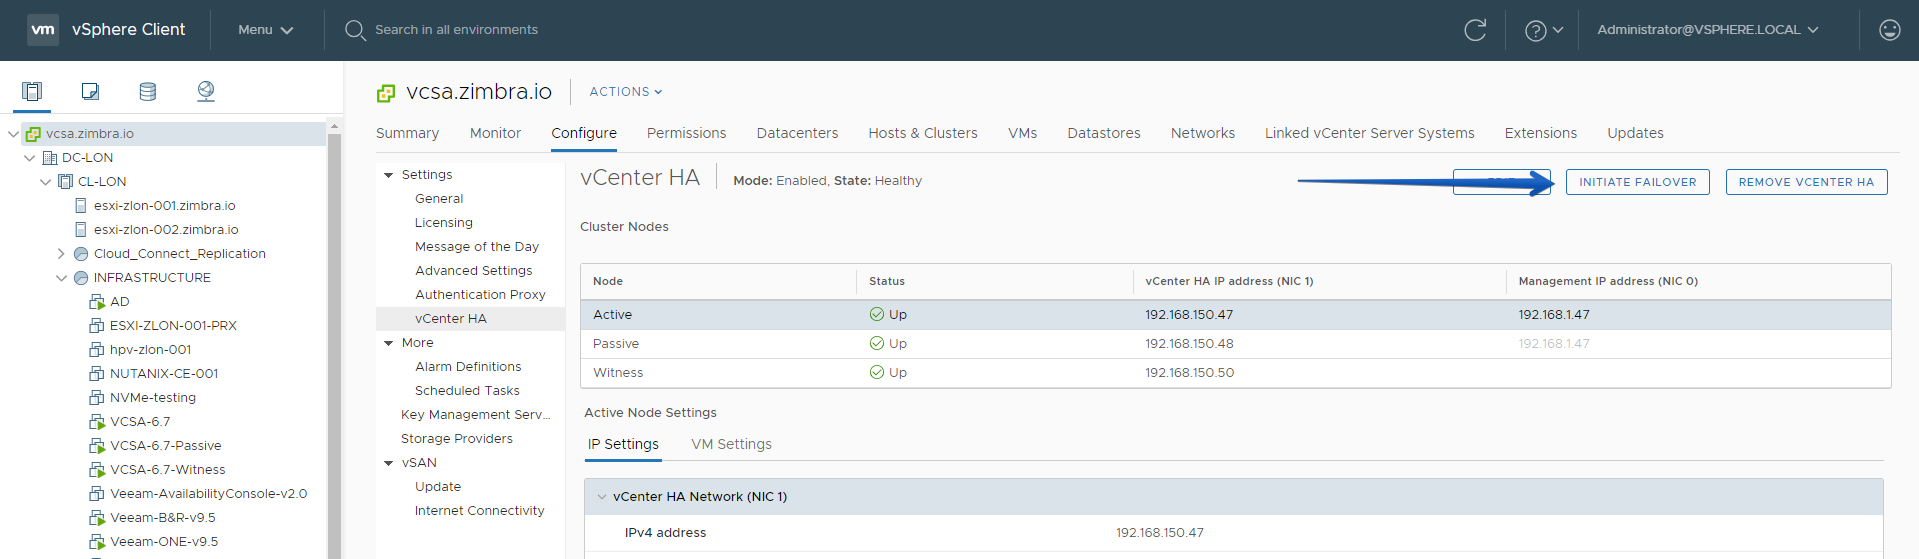This screenshot has width=1919, height=559.
Task: Click the INFRASTRUCTURE resource pool icon
Action: click(81, 278)
